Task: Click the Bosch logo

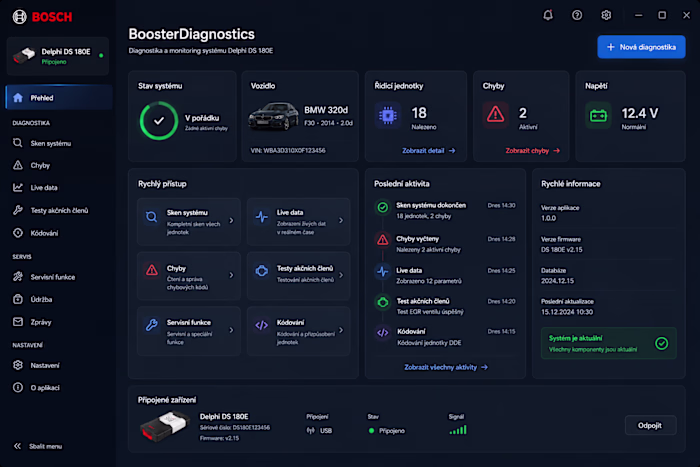Action: pos(42,17)
